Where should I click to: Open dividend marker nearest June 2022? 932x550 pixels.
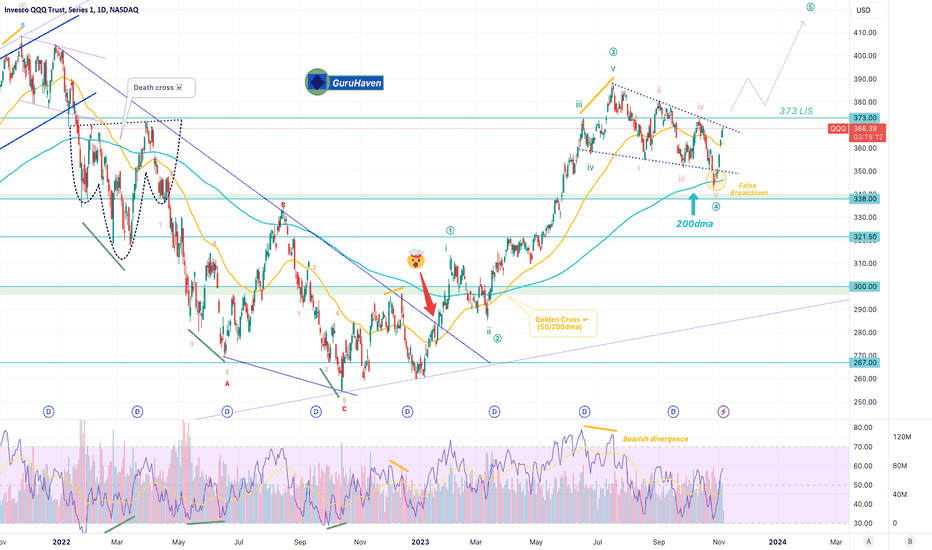click(x=227, y=411)
